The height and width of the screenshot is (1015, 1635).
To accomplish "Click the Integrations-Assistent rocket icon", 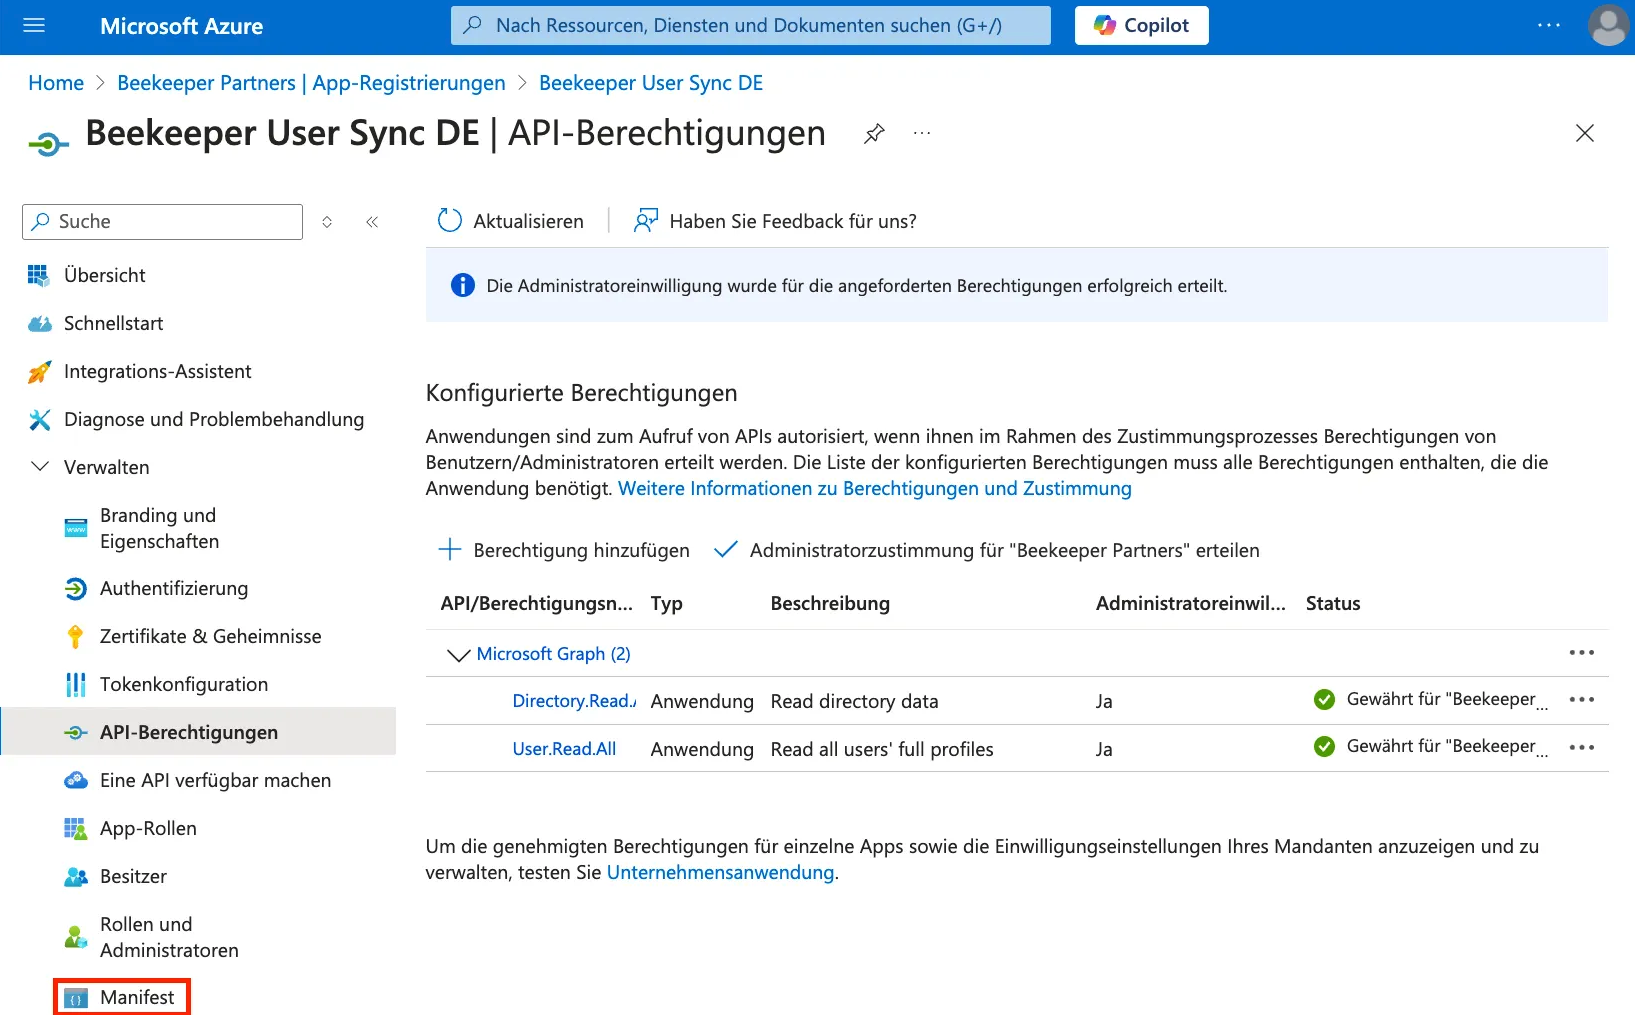I will tap(39, 372).
